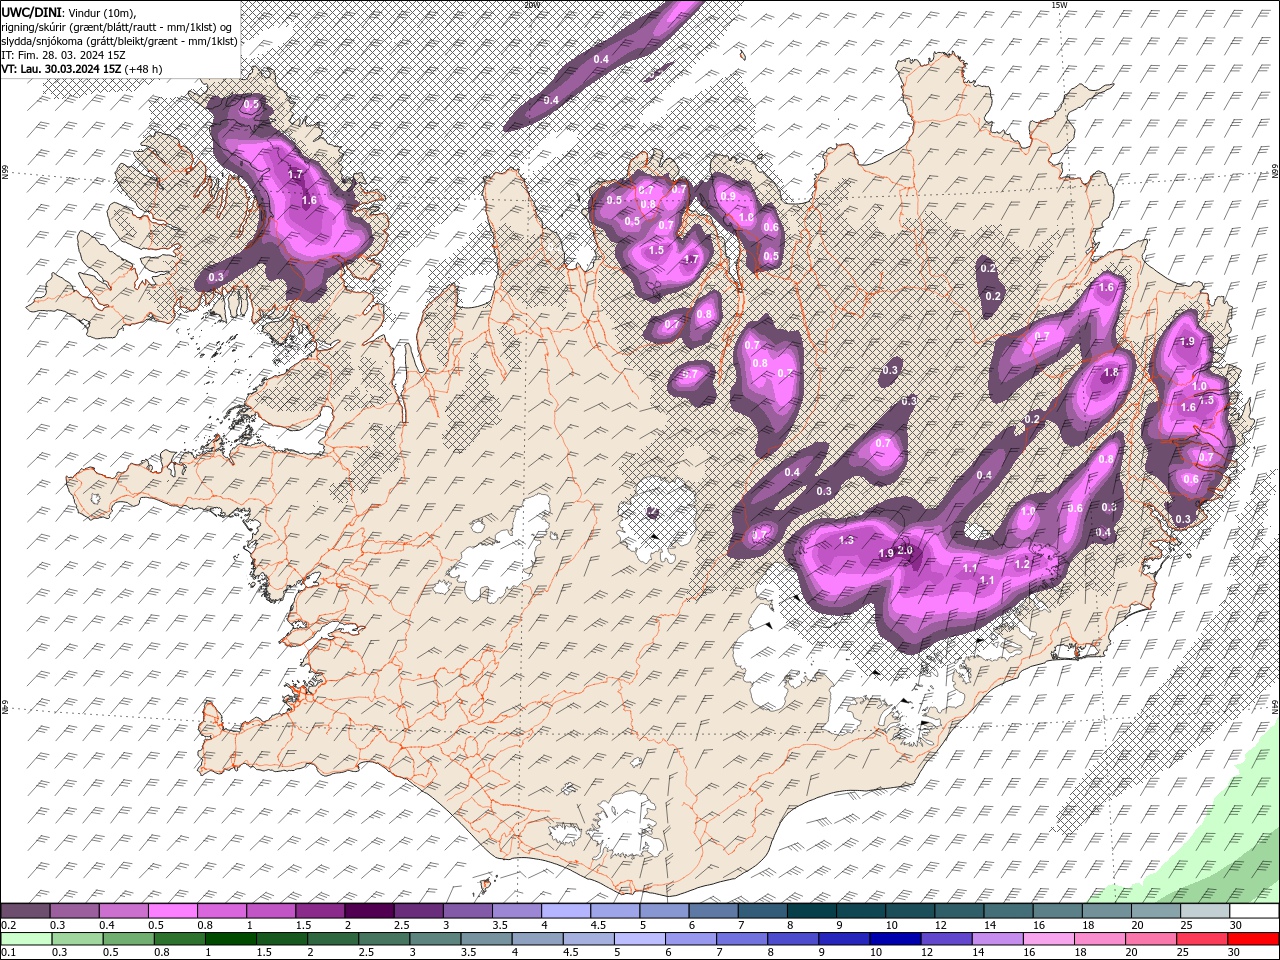Click the '1.3' snowfall value on the map
1280x960 pixels.
click(x=847, y=540)
